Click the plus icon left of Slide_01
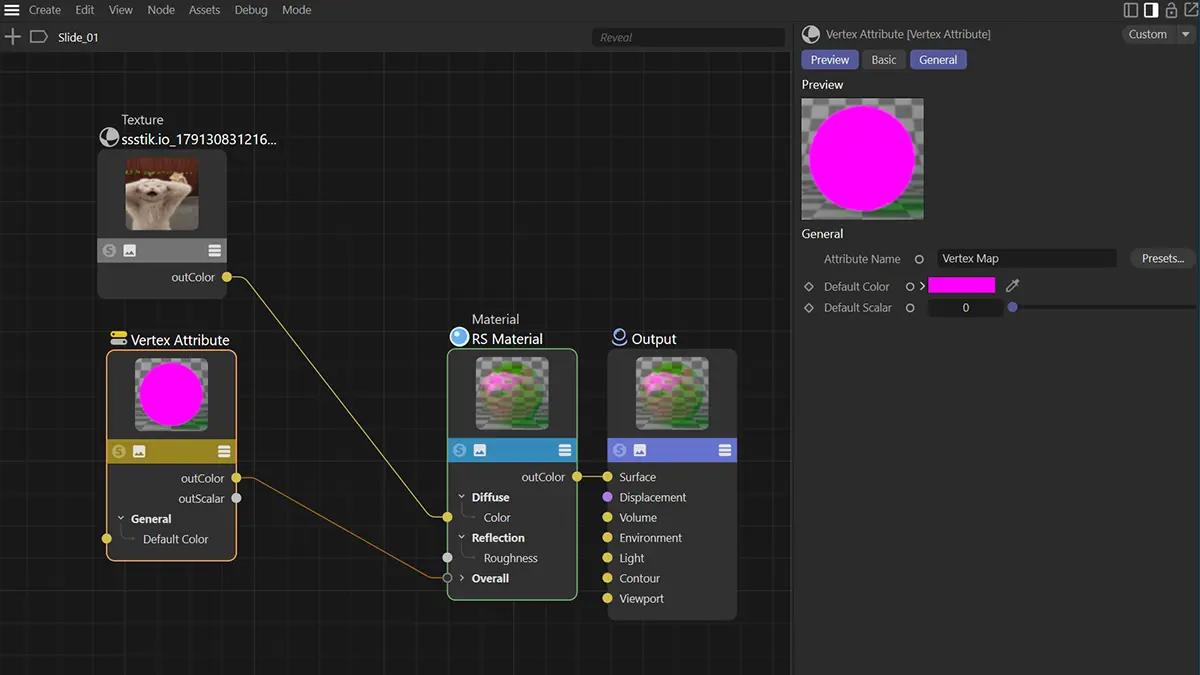The image size is (1200, 675). [x=12, y=37]
